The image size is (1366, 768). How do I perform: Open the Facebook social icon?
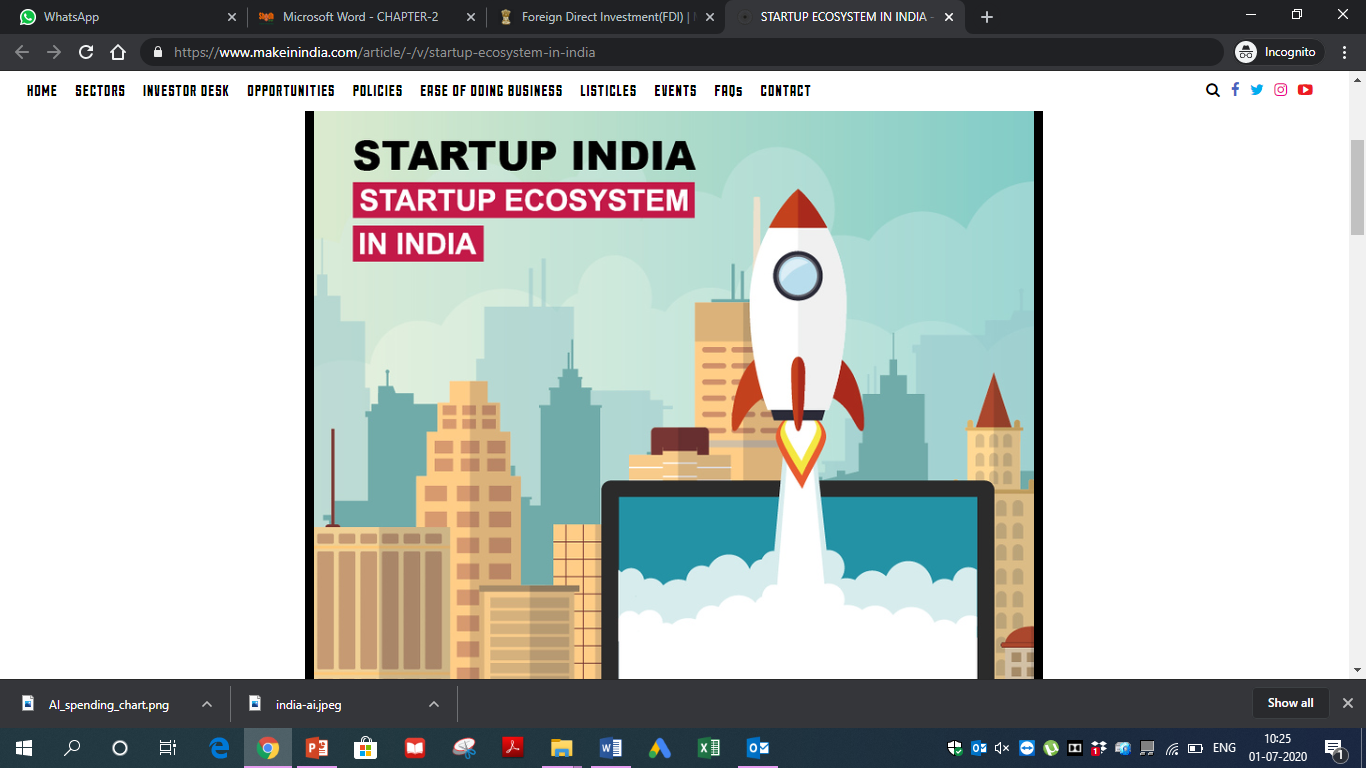coord(1235,89)
